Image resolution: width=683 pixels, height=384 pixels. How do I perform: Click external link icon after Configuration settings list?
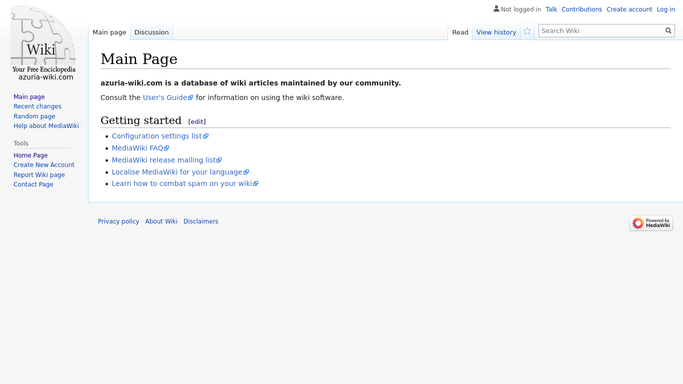206,136
